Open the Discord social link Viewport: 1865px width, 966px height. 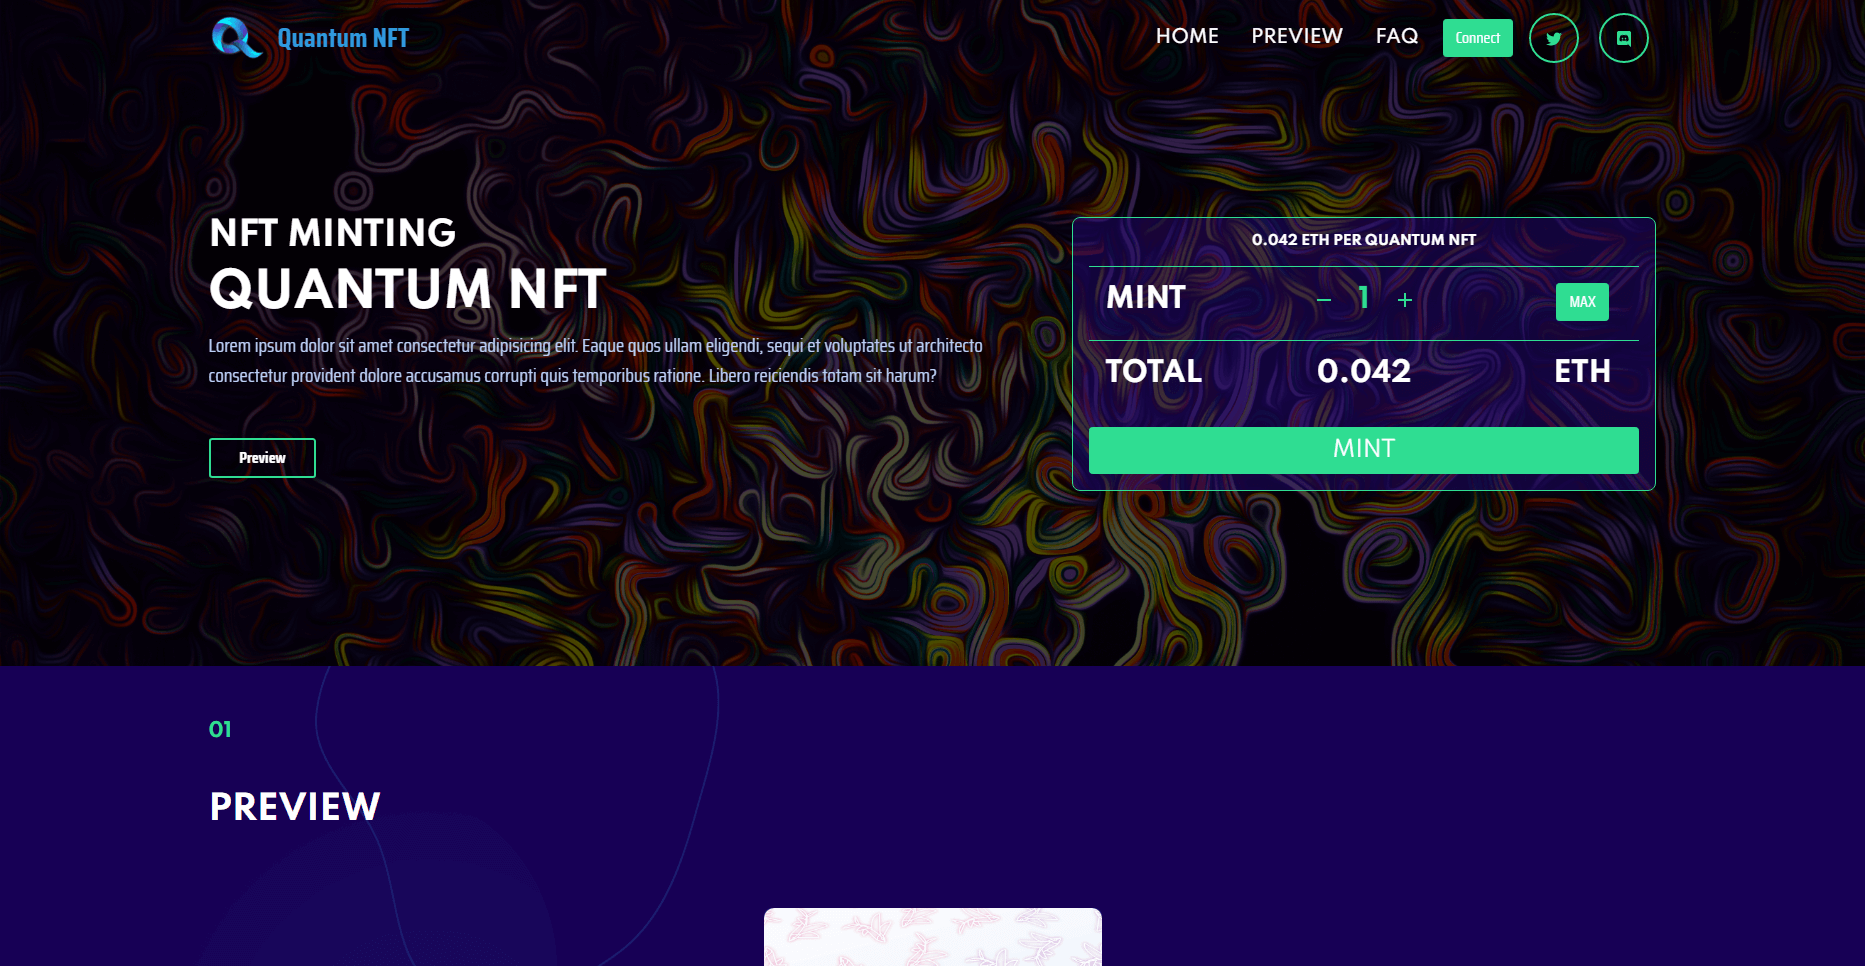[1623, 38]
